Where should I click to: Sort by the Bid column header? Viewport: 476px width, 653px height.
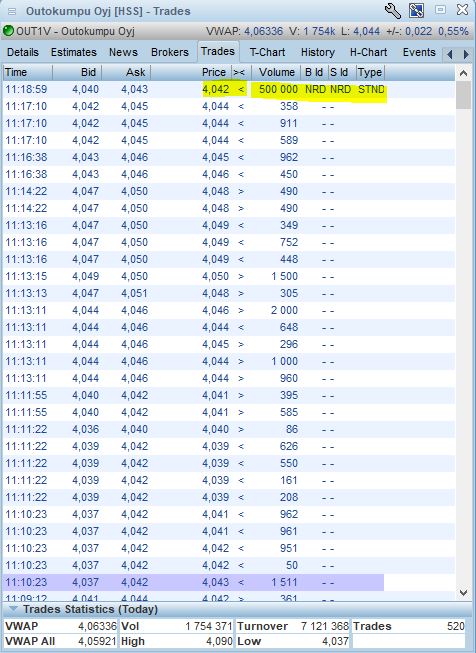pyautogui.click(x=77, y=72)
